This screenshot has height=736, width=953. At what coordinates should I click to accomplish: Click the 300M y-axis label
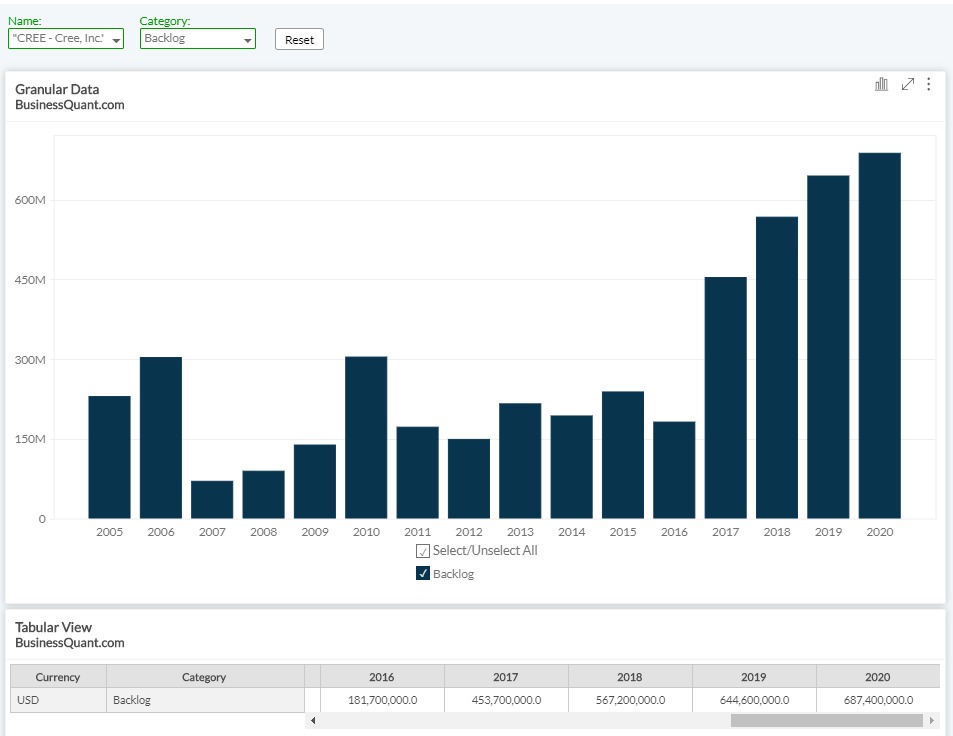tap(30, 360)
